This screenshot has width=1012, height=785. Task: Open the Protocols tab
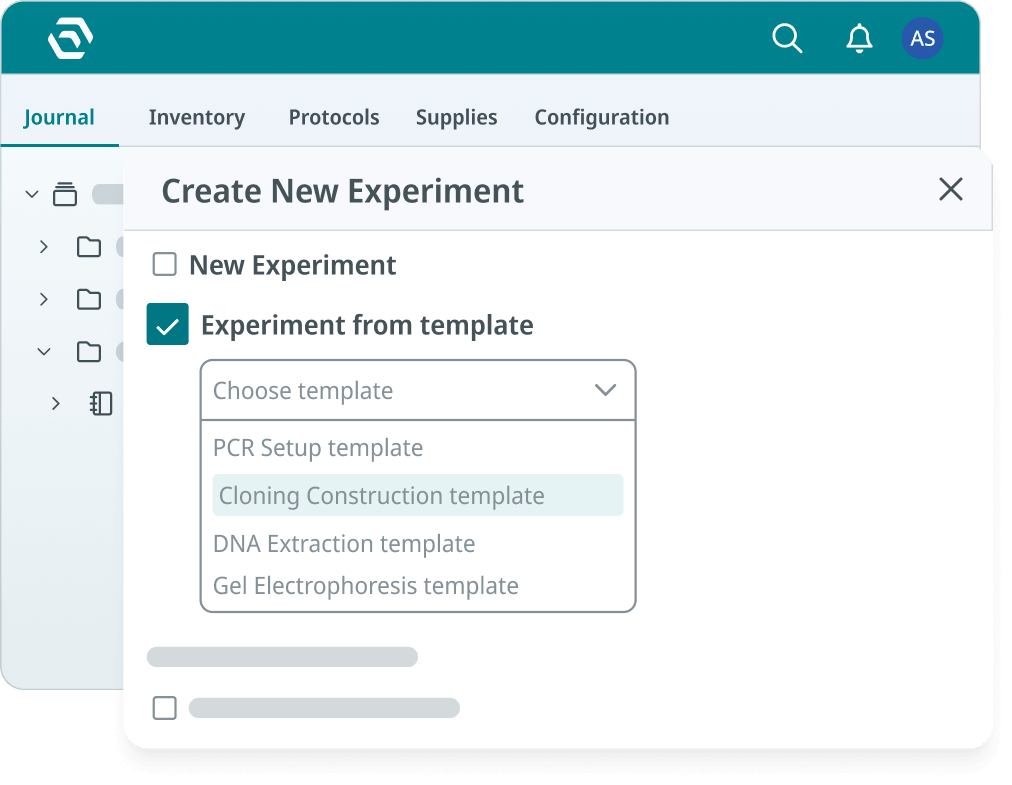334,117
